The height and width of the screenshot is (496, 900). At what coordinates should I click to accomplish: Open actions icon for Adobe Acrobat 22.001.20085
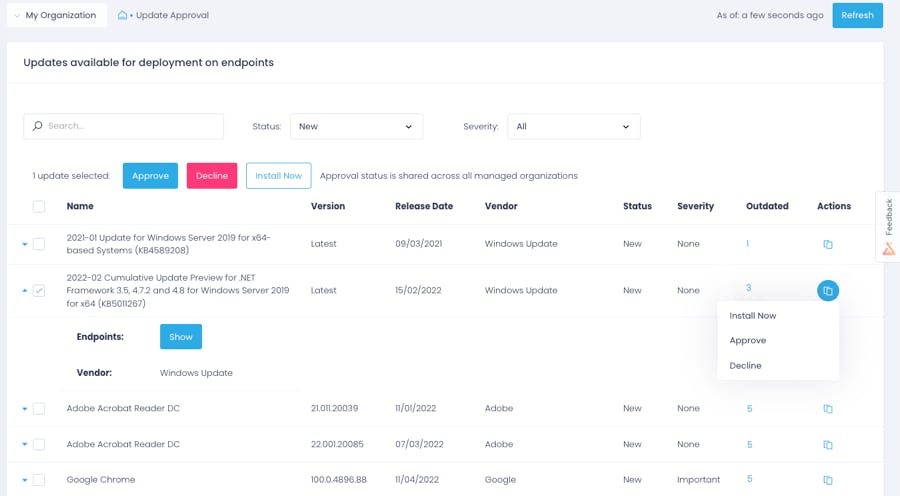click(x=827, y=445)
